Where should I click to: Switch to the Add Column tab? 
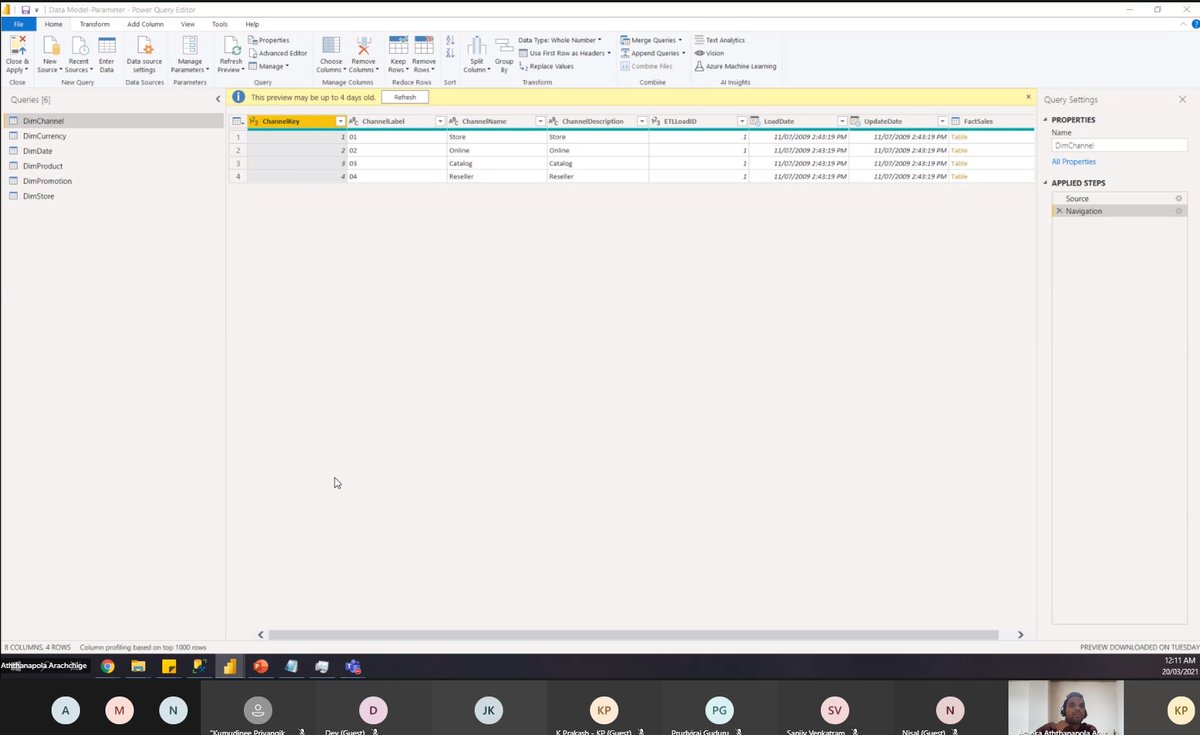coord(145,24)
